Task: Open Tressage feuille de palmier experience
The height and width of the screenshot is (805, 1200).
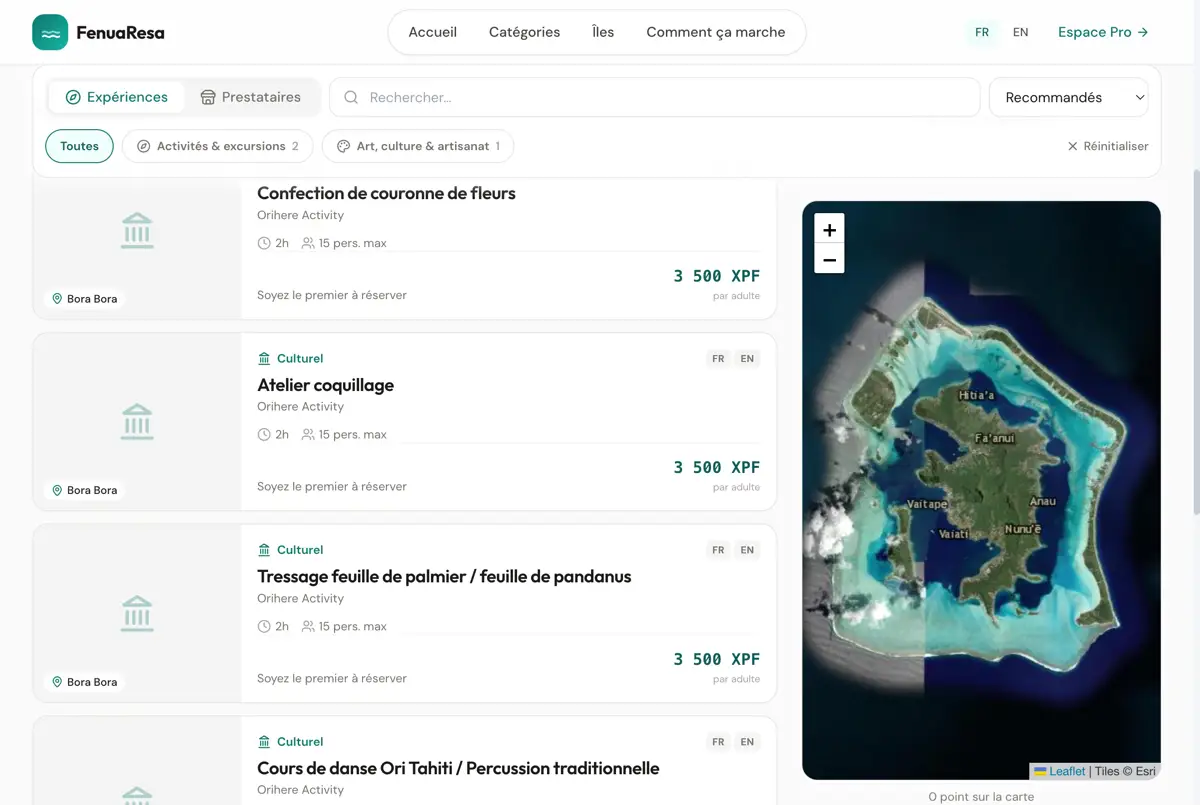Action: coord(444,576)
